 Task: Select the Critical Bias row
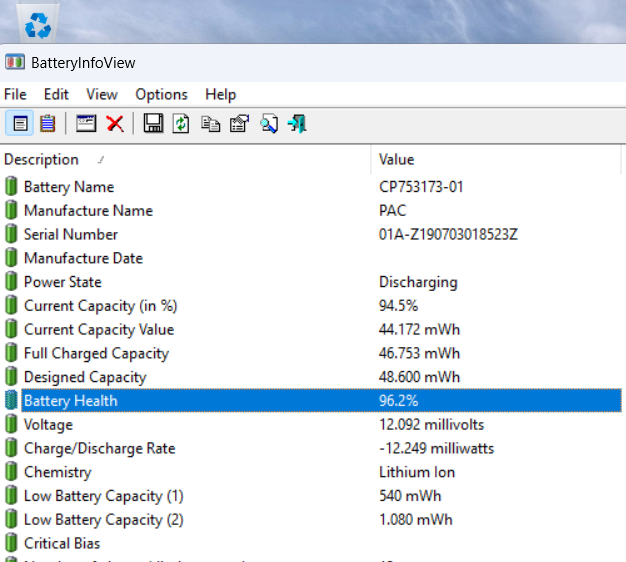313,543
